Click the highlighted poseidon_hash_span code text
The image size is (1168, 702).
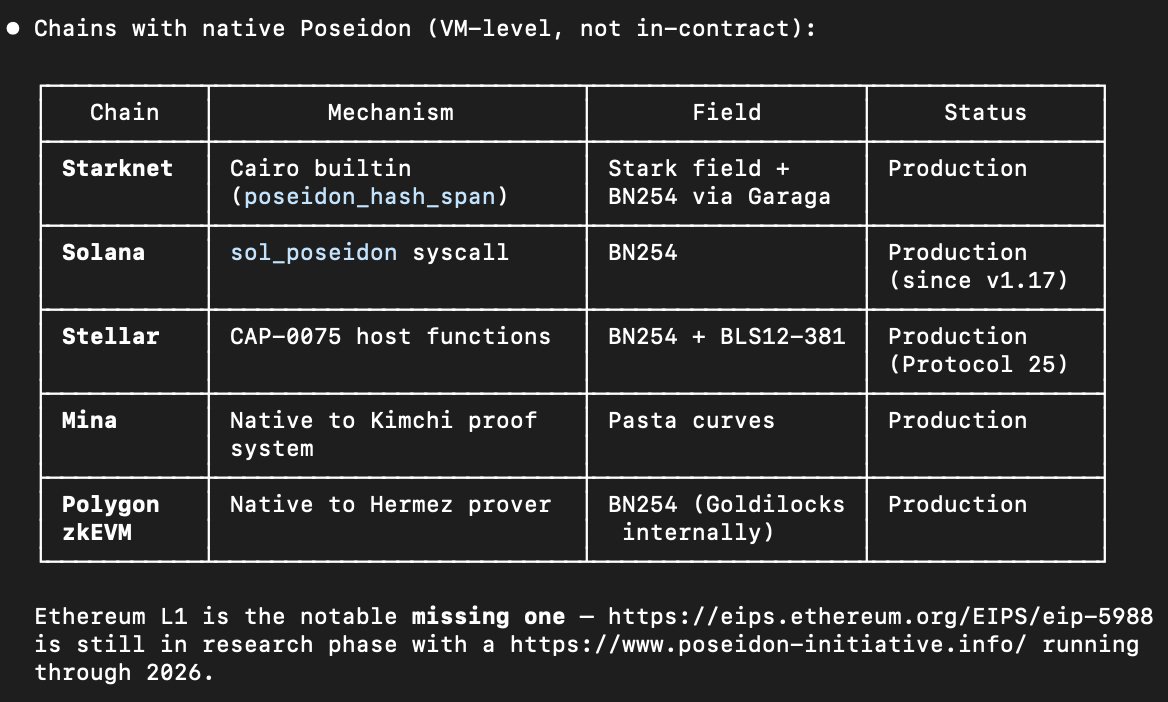(x=369, y=196)
